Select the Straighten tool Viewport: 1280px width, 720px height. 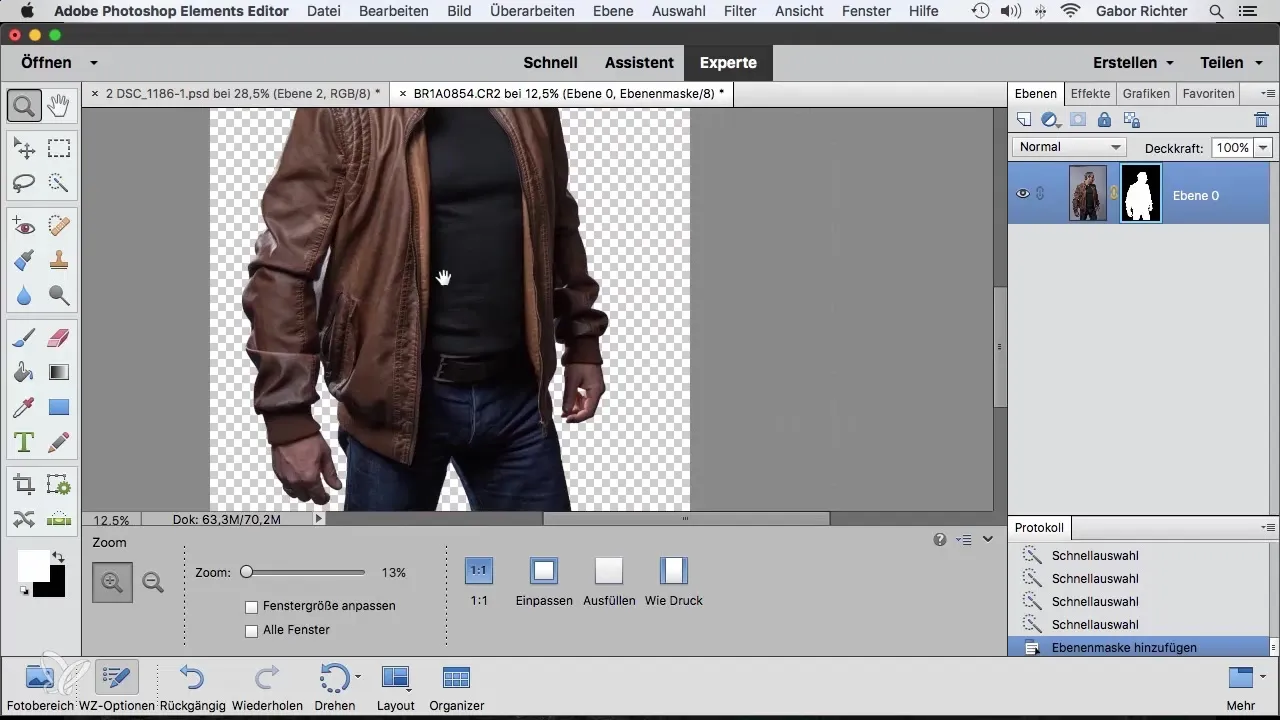(59, 519)
